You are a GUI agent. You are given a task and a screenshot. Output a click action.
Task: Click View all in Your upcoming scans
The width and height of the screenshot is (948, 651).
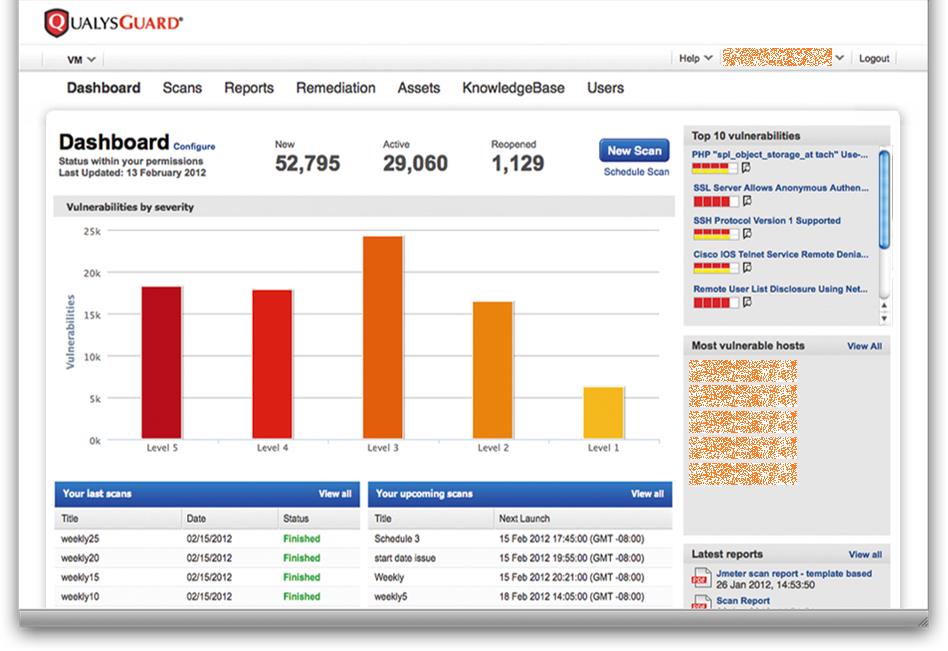click(647, 494)
